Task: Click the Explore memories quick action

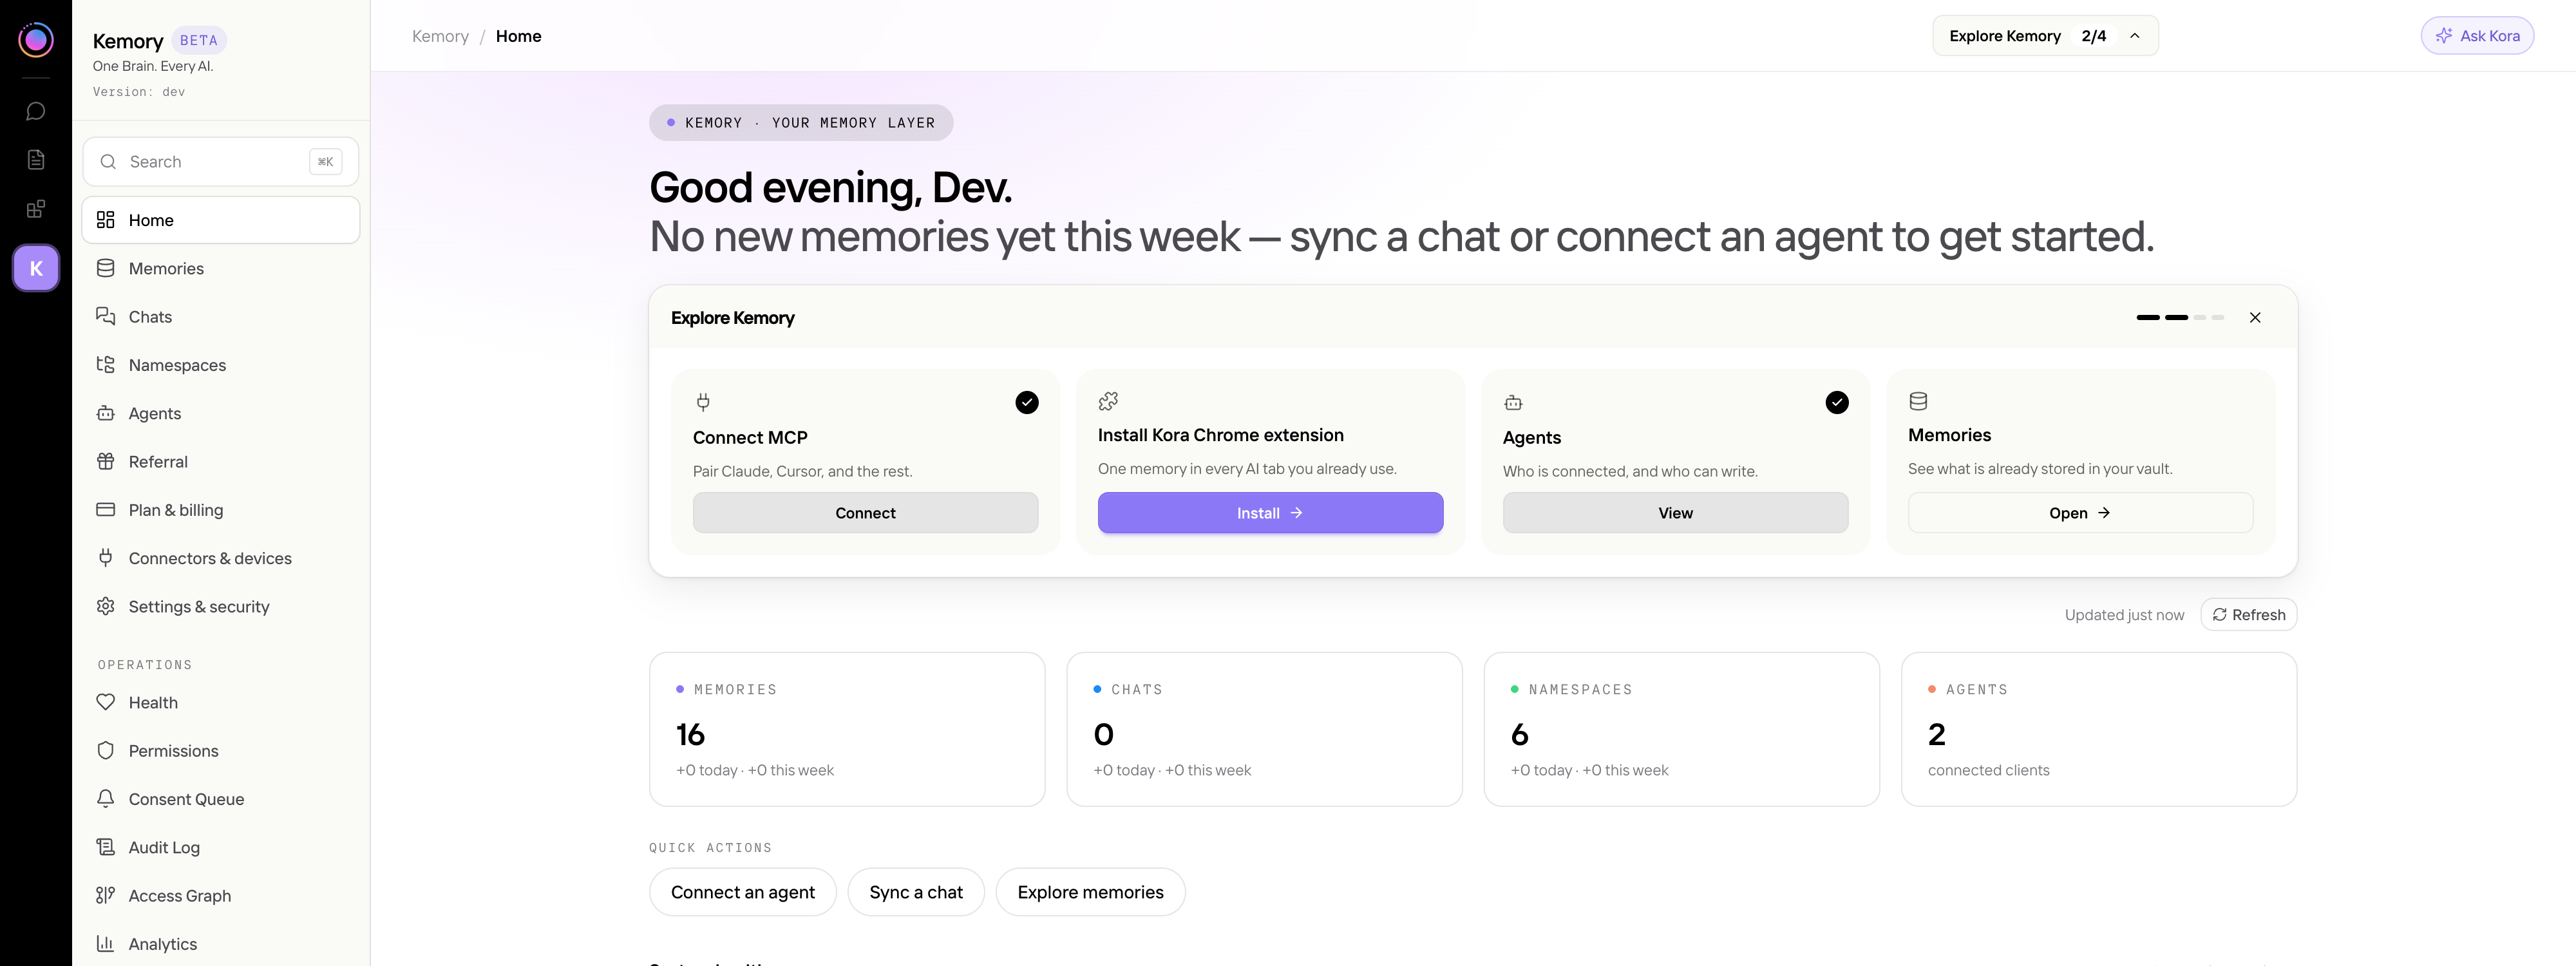Action: coord(1090,892)
